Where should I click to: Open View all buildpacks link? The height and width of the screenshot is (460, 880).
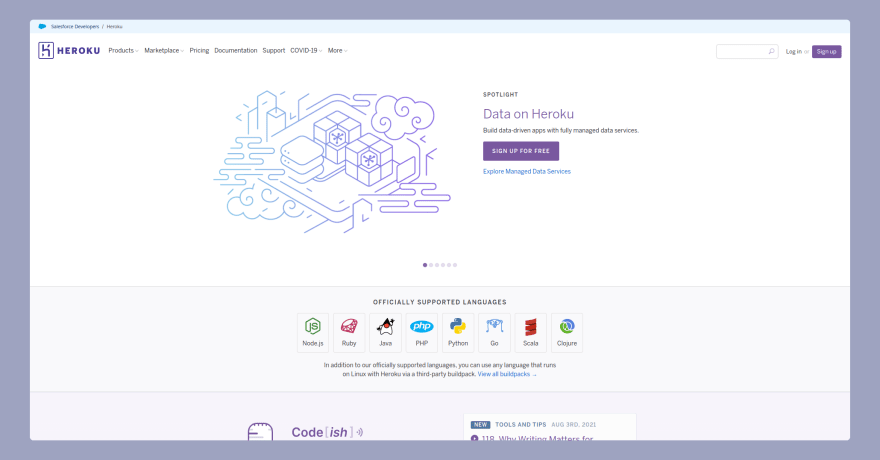[507, 374]
